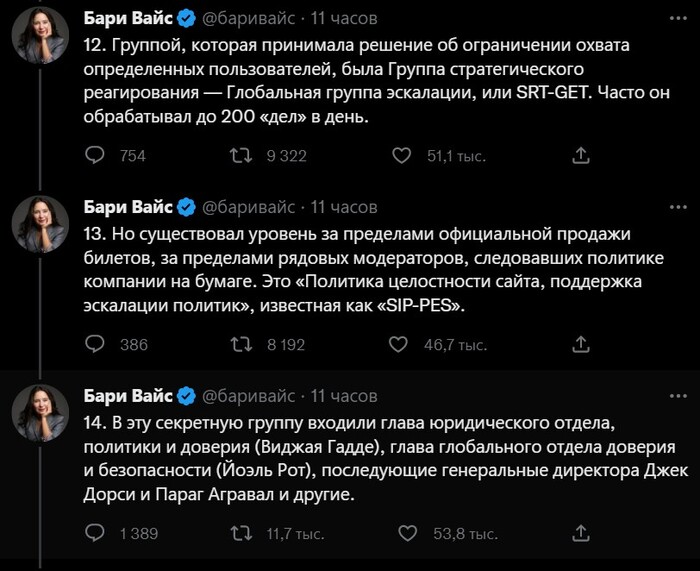Image resolution: width=700 pixels, height=571 pixels.
Task: Reply to tweet 13 with 386 replies
Action: tap(95, 344)
